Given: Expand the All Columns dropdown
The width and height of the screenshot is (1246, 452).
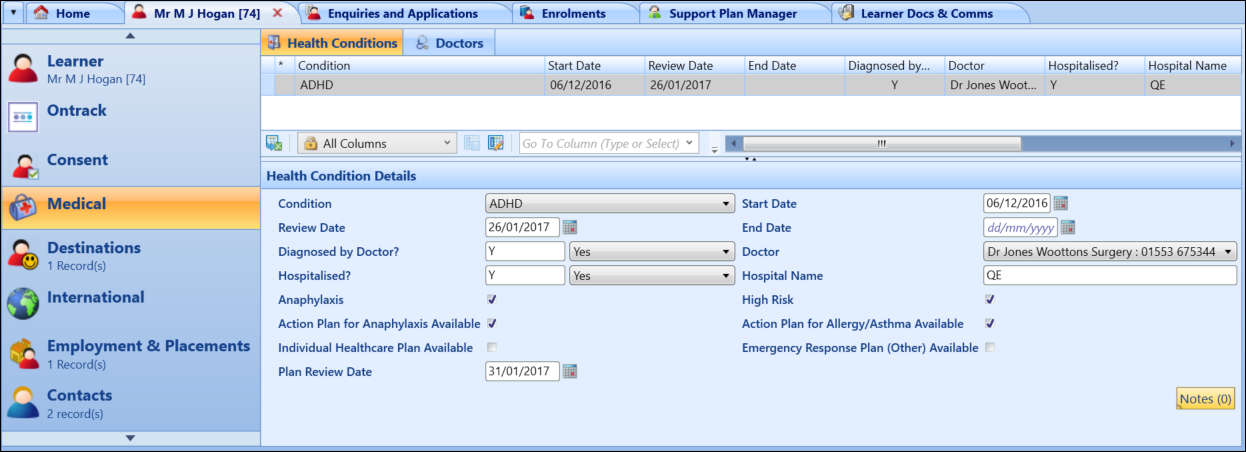Looking at the screenshot, I should [377, 144].
